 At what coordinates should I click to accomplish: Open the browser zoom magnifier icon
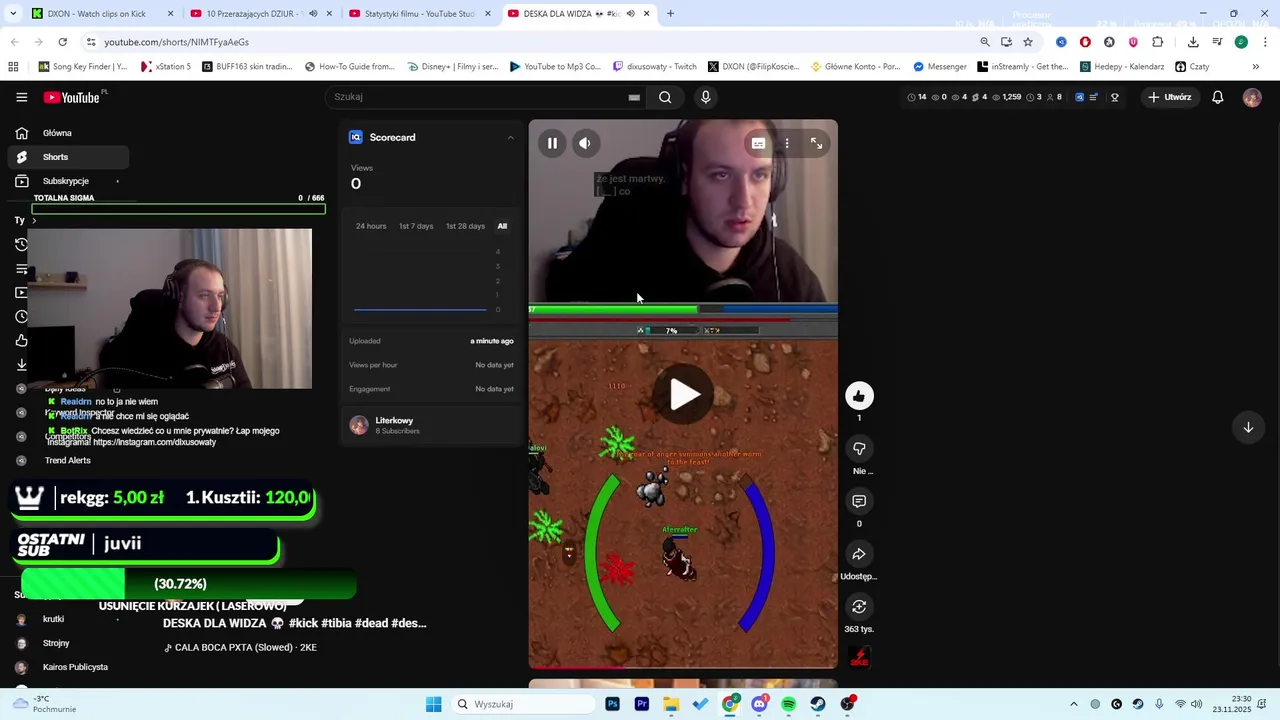click(x=985, y=42)
